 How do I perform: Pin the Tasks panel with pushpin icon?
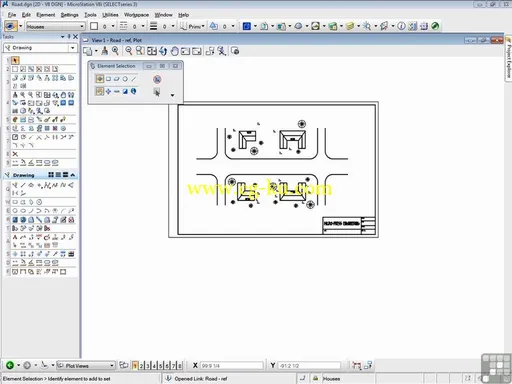coord(69,37)
